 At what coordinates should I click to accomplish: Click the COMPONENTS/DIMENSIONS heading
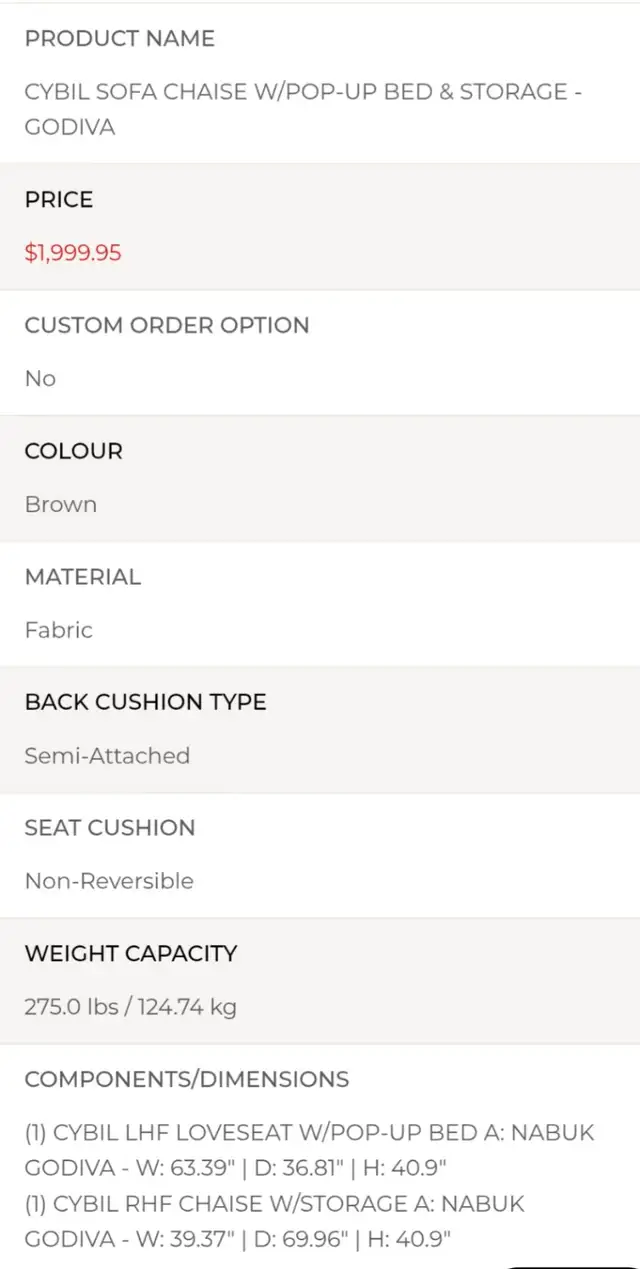[x=187, y=1080]
